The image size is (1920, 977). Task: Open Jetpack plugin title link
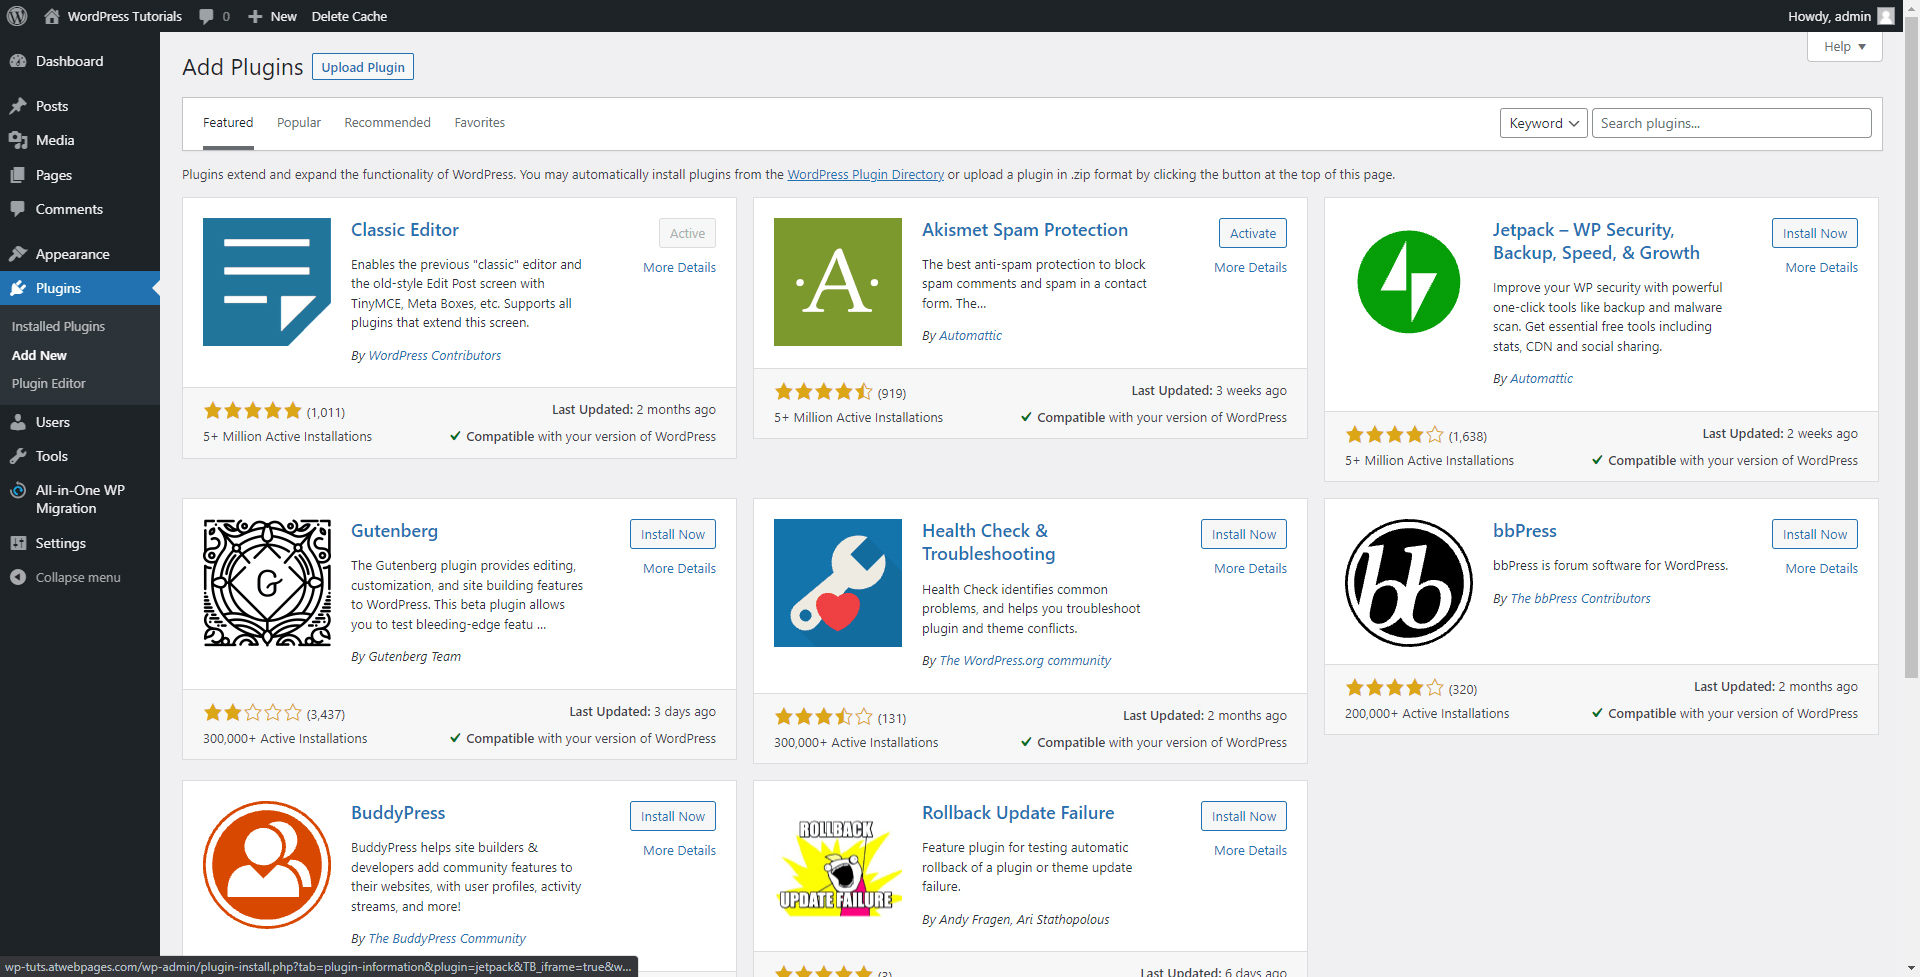[x=1596, y=241]
